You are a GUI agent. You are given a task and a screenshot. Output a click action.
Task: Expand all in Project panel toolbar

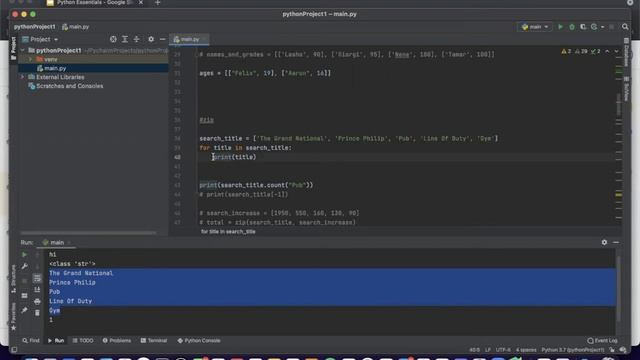click(125, 39)
